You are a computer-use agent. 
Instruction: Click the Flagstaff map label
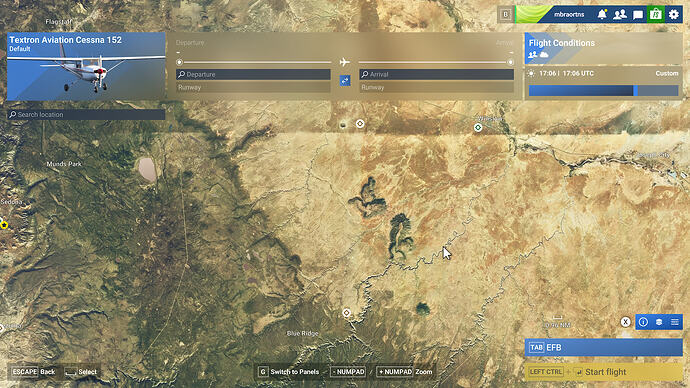pos(59,22)
